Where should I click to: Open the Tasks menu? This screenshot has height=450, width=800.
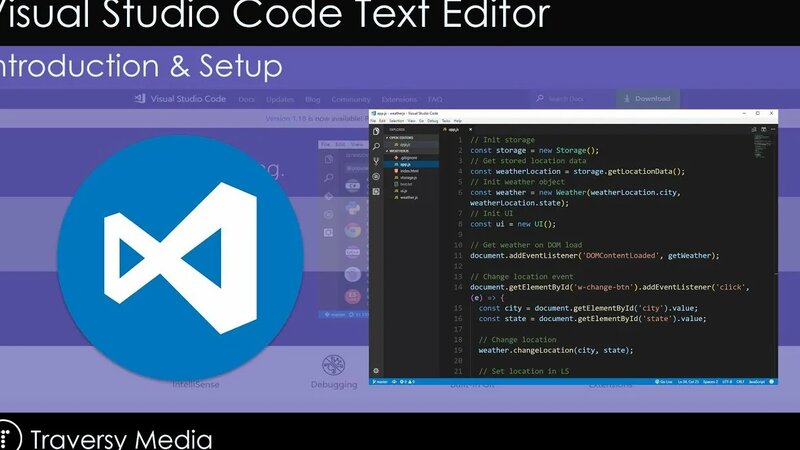(446, 121)
